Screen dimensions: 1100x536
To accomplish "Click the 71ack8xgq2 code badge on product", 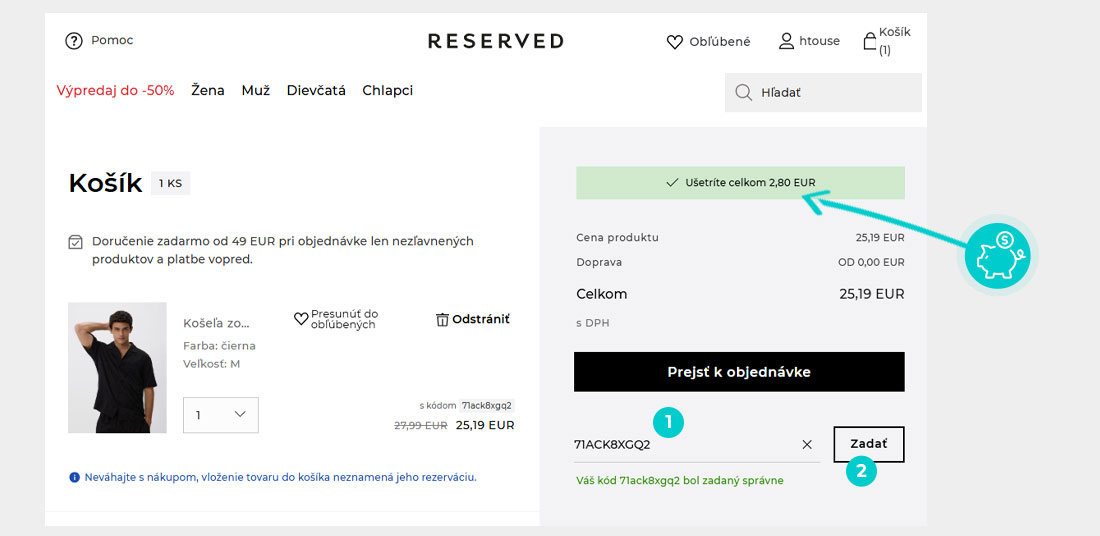I will pos(487,406).
